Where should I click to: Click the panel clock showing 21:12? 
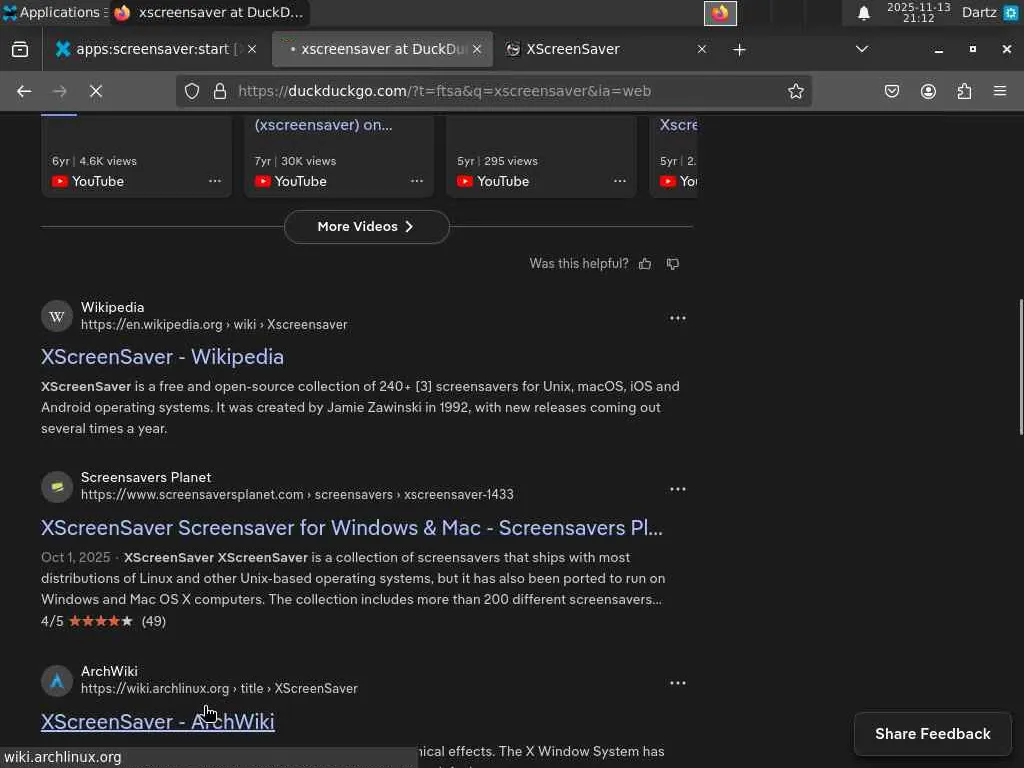918,12
